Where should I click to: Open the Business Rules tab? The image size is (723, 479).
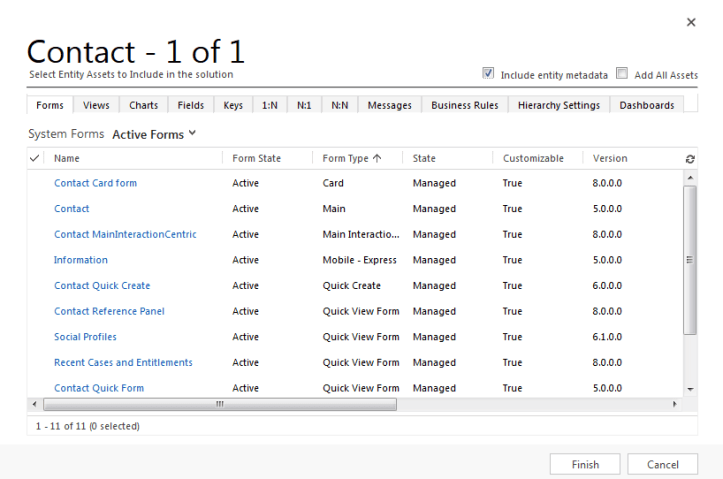click(464, 105)
